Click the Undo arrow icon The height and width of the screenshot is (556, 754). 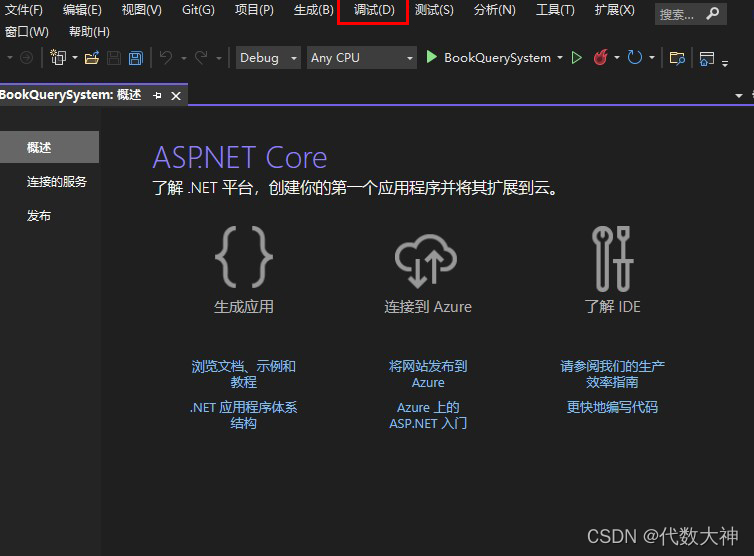166,58
